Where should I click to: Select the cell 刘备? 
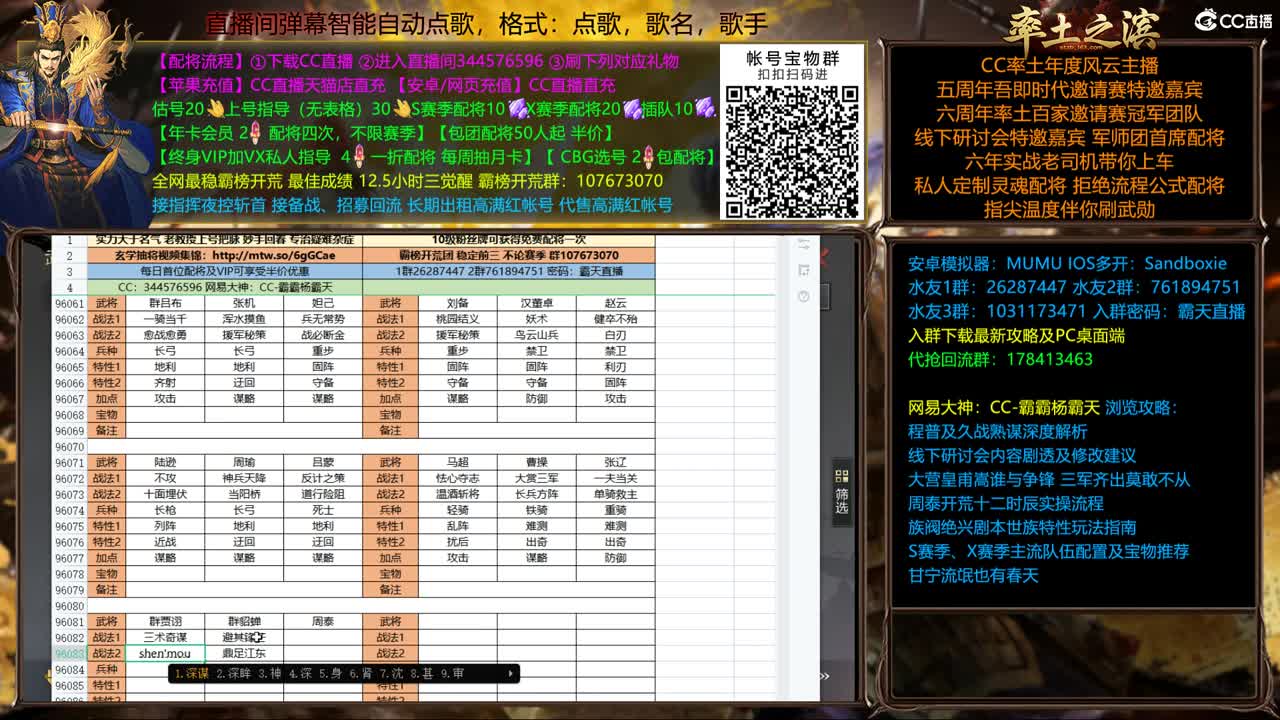click(x=458, y=303)
